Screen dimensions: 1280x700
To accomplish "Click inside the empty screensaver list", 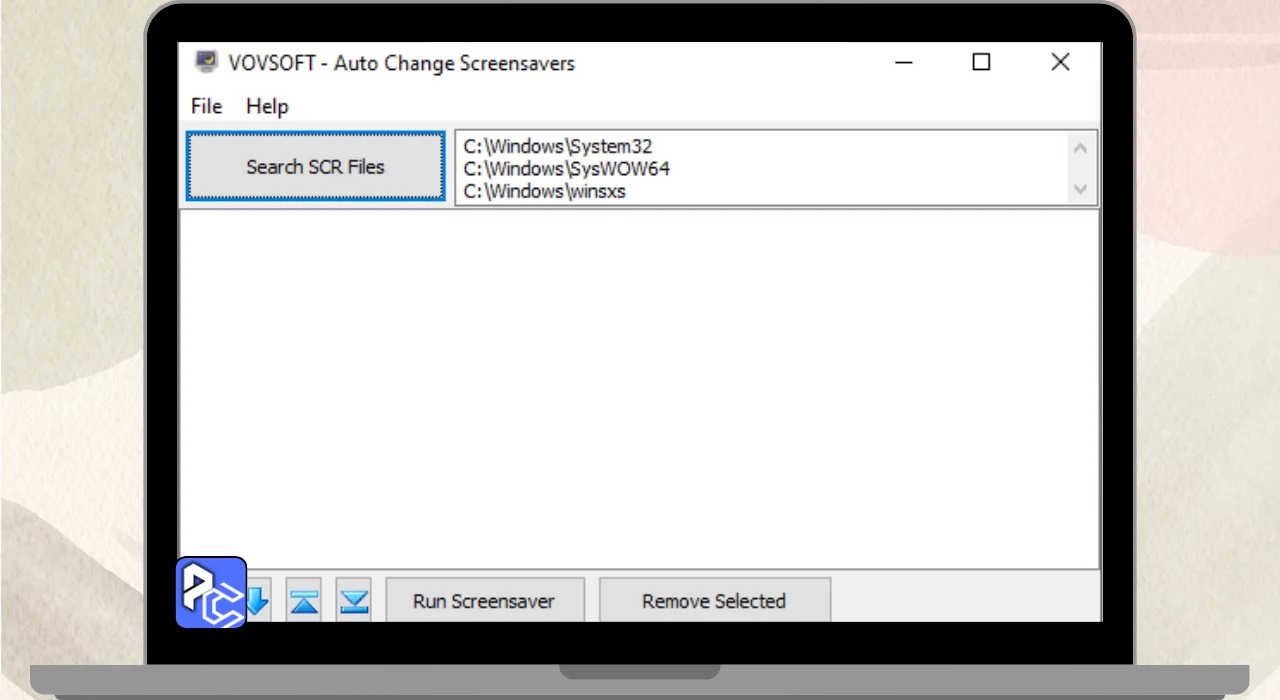I will 639,390.
